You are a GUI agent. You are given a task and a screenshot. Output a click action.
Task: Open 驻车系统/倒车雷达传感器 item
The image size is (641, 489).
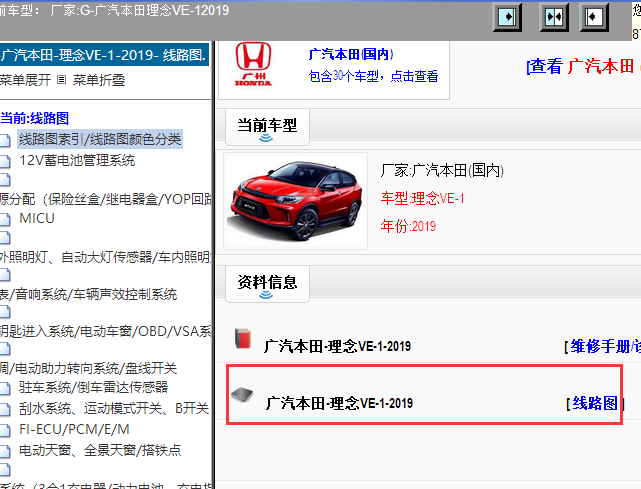tap(94, 387)
